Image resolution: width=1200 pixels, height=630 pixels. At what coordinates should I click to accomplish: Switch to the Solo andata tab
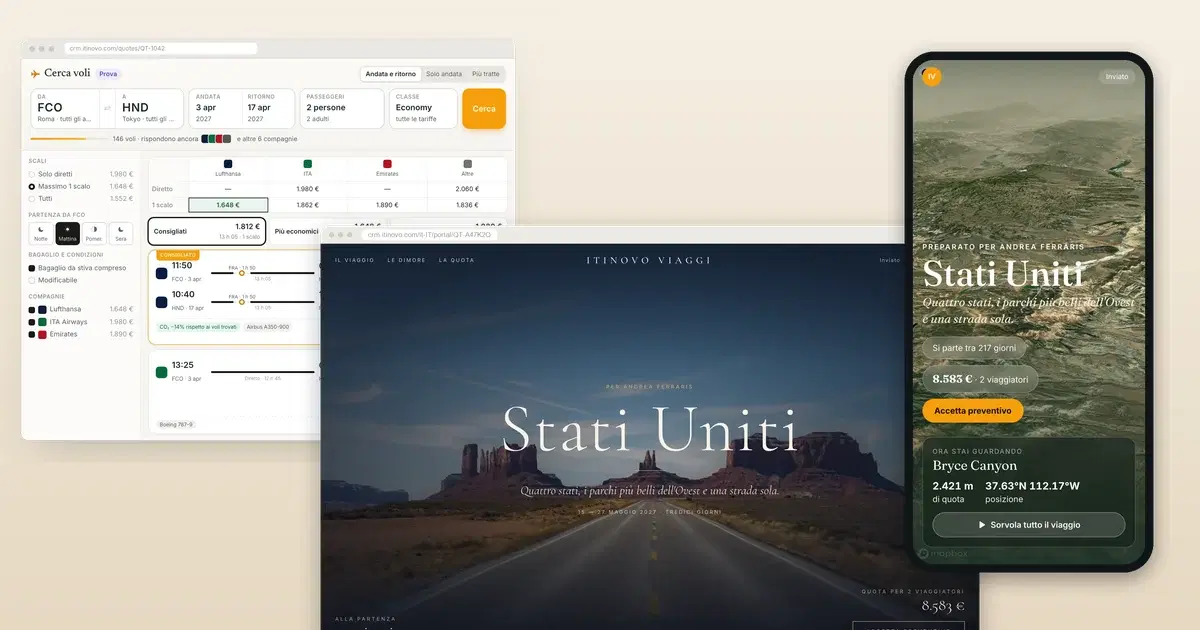tap(444, 74)
